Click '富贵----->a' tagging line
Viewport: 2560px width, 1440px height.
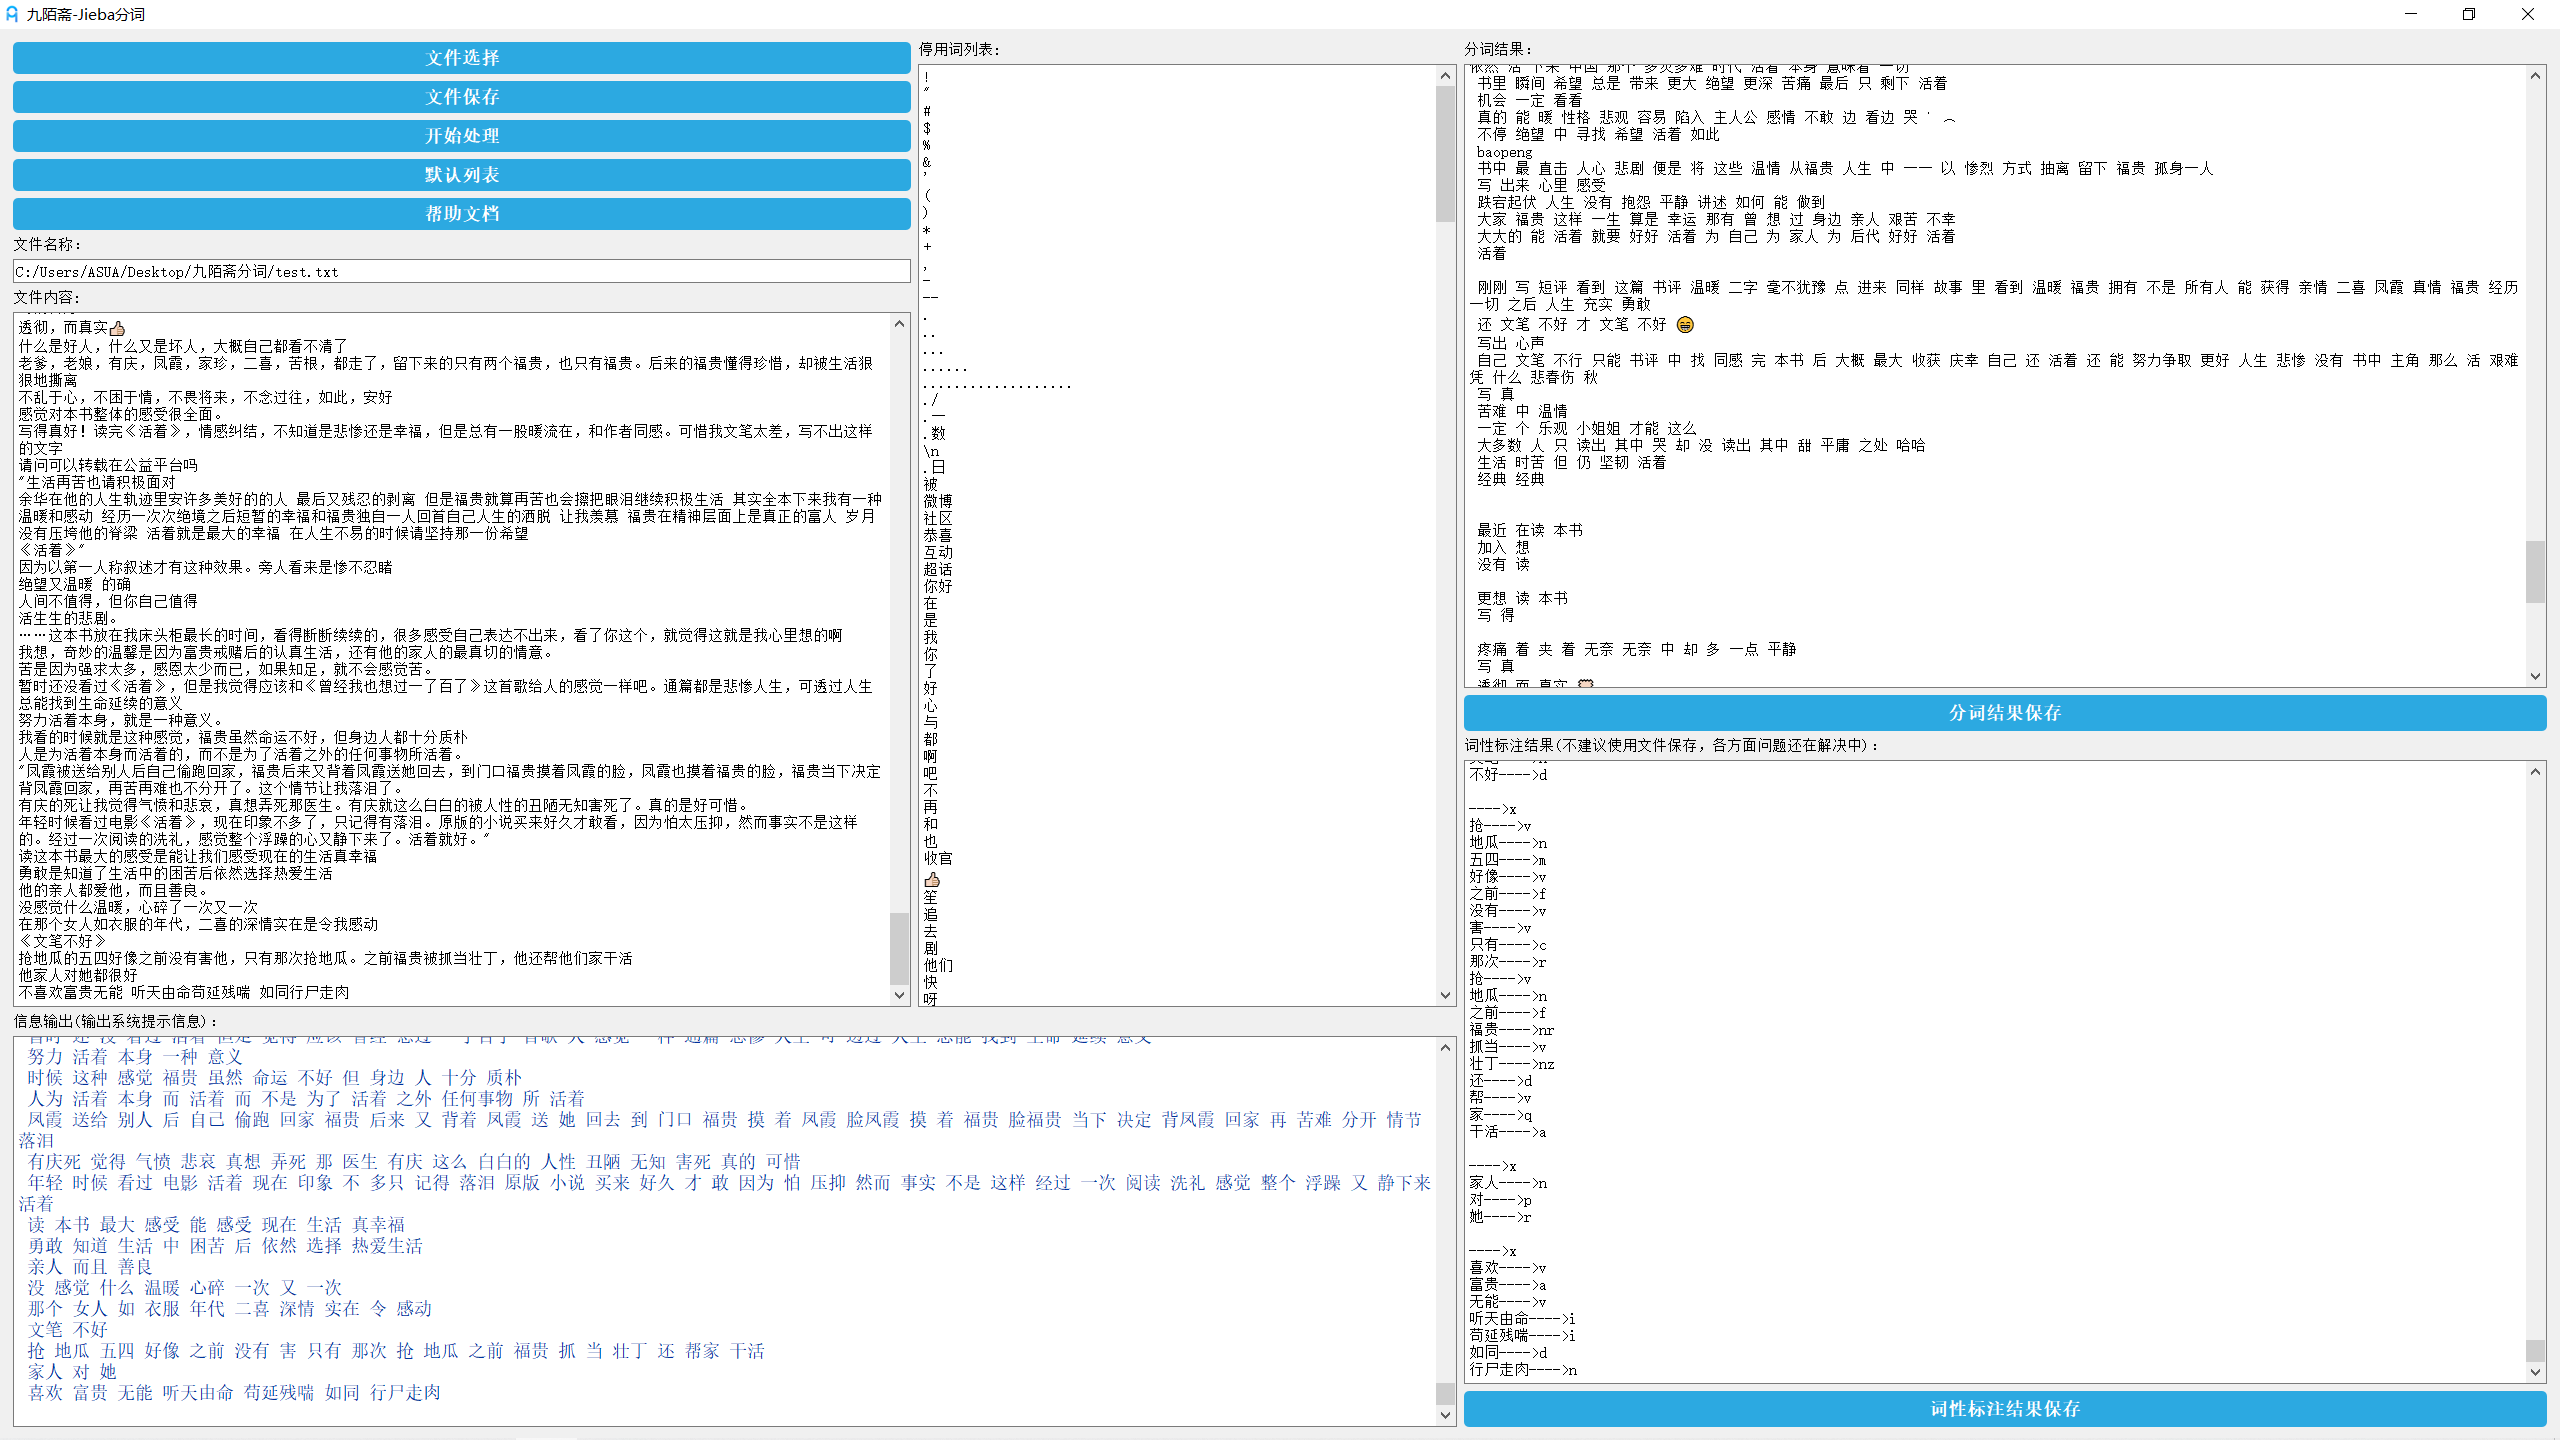pos(1508,1285)
